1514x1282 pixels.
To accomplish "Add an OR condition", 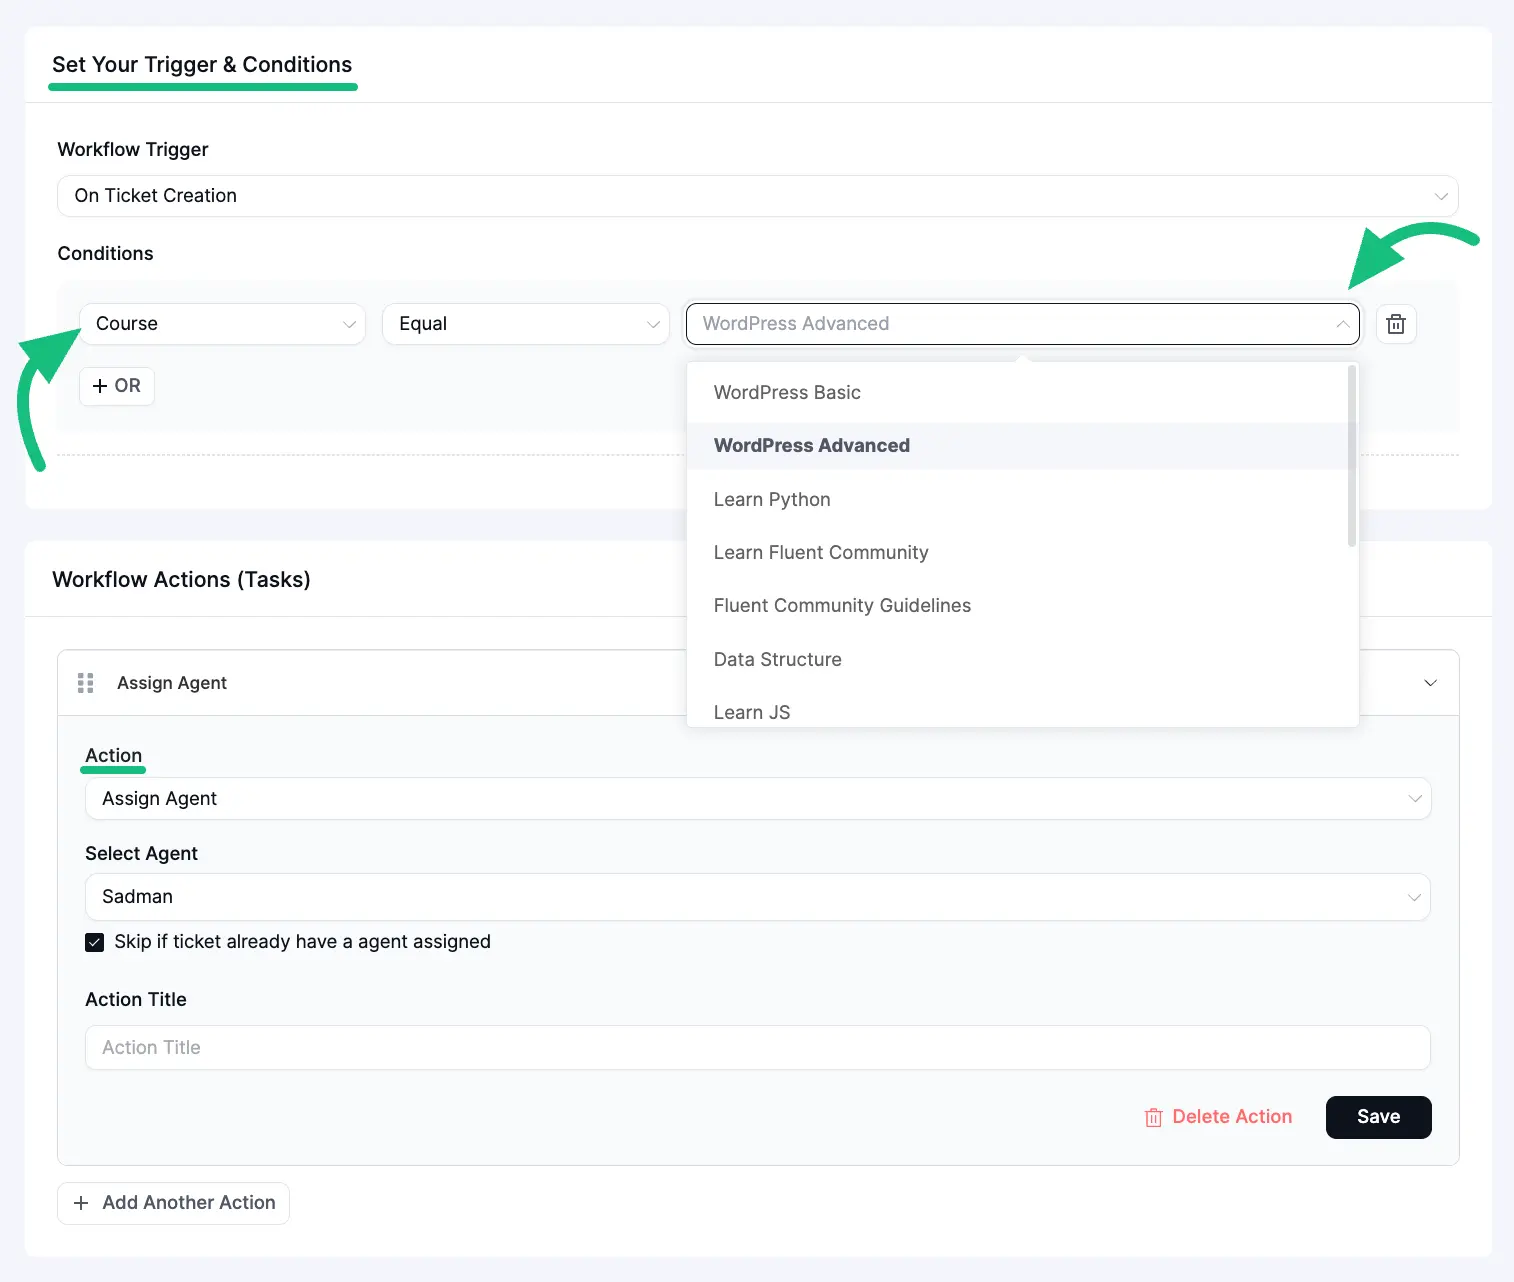I will click(x=117, y=386).
